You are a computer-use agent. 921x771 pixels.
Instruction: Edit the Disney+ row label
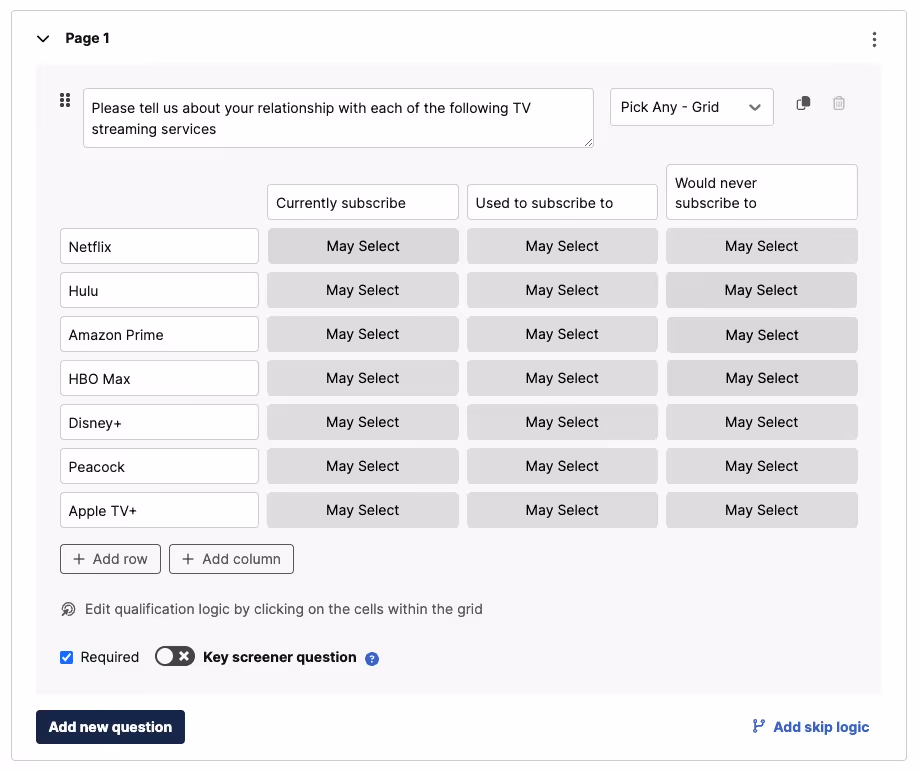[x=159, y=422]
